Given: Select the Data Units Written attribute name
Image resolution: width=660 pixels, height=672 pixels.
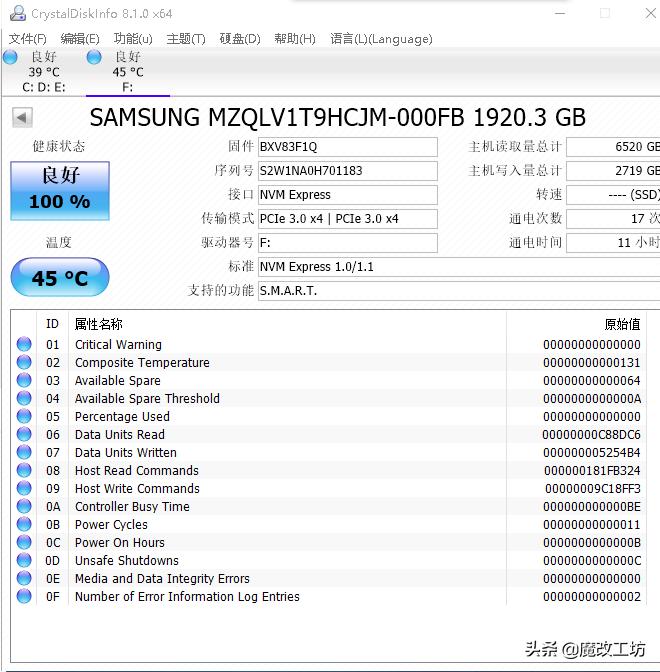Looking at the screenshot, I should 126,453.
